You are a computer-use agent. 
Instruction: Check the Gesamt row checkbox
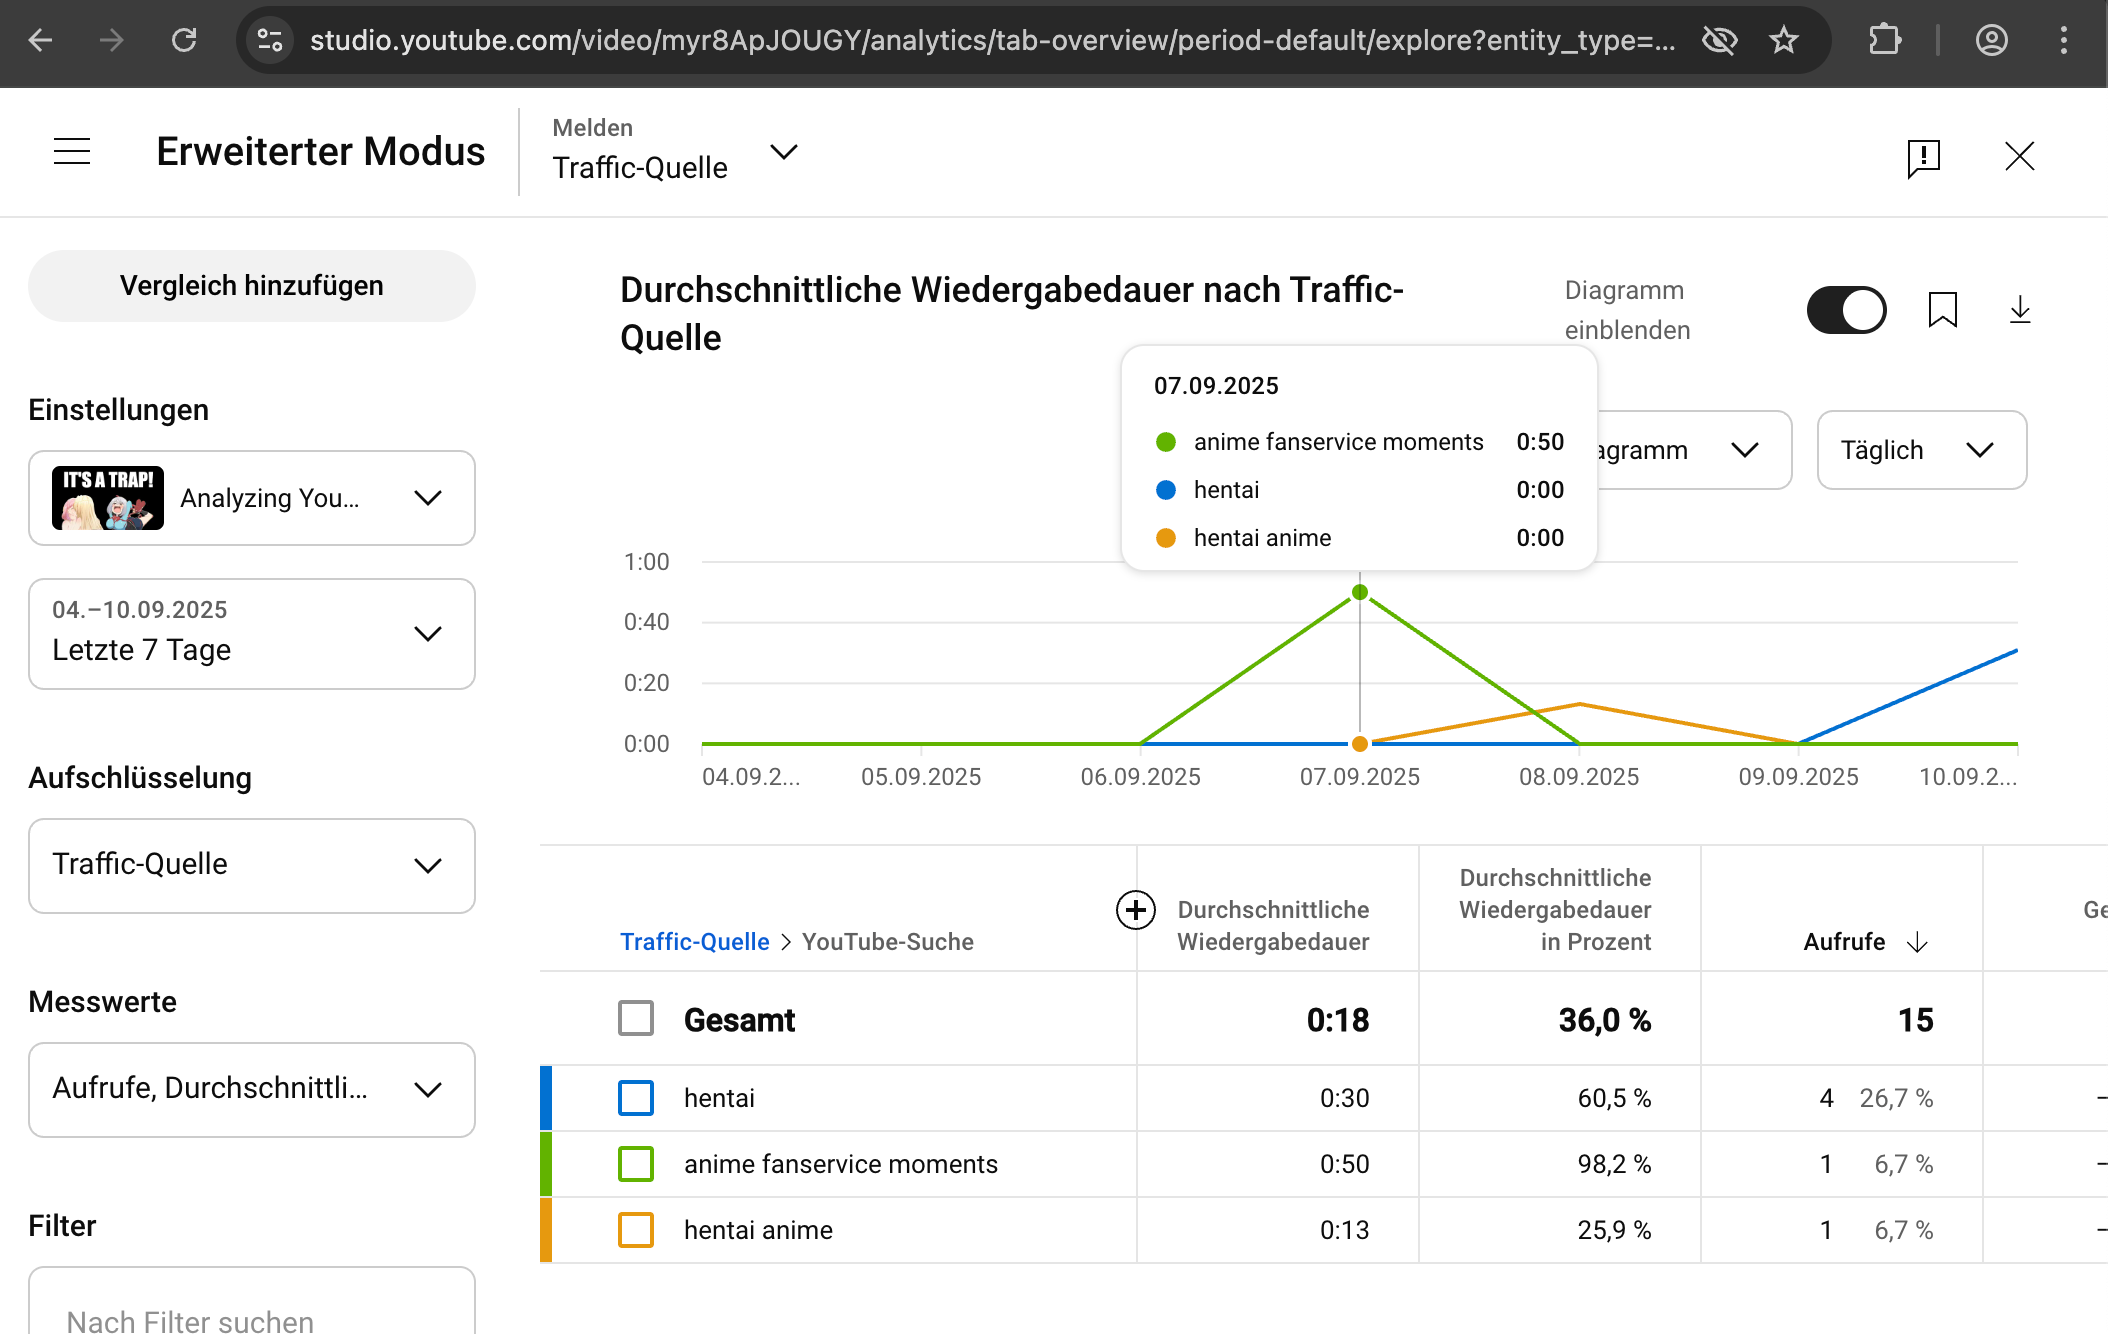636,1019
